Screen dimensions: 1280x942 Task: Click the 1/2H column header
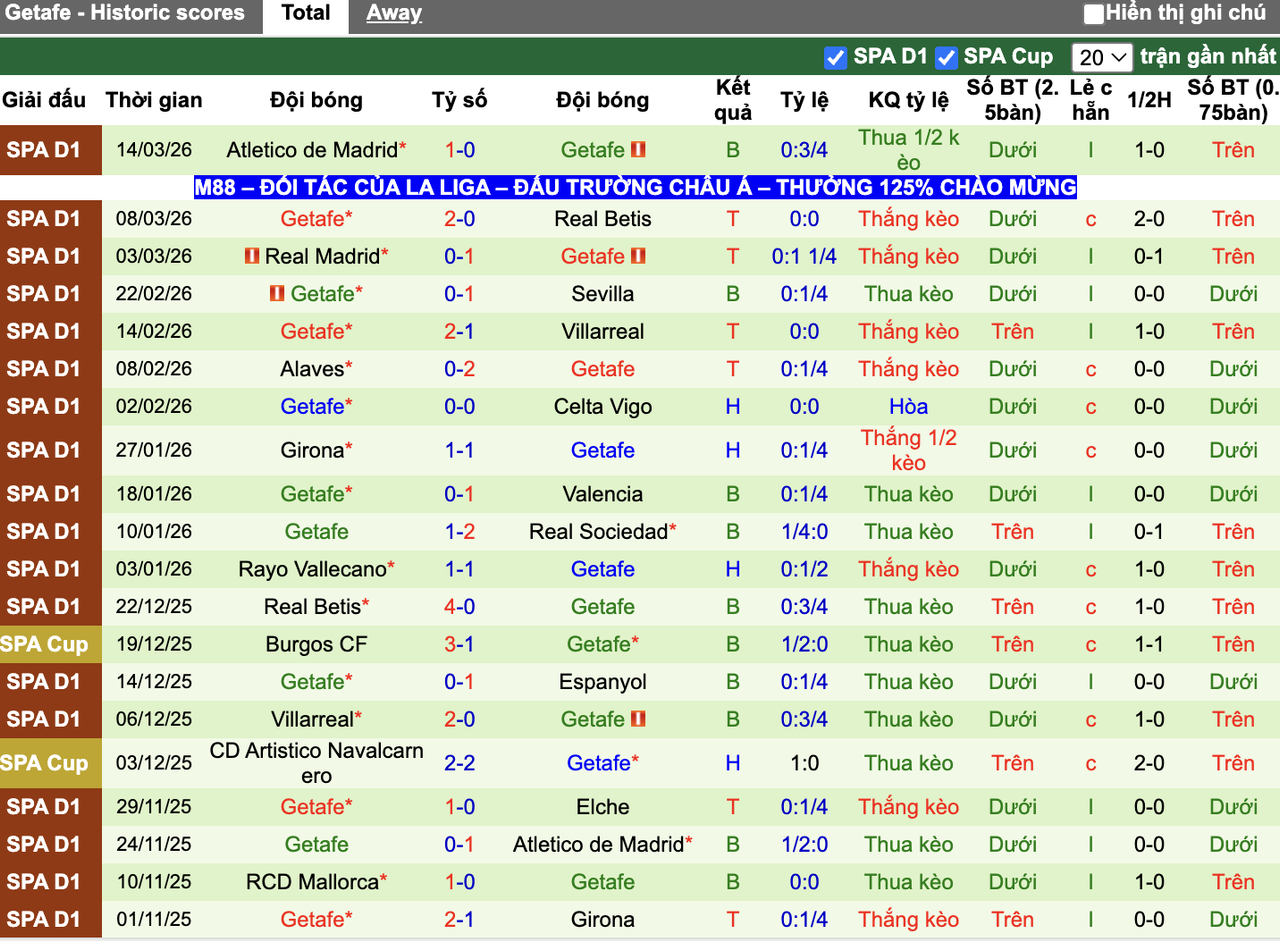1149,100
